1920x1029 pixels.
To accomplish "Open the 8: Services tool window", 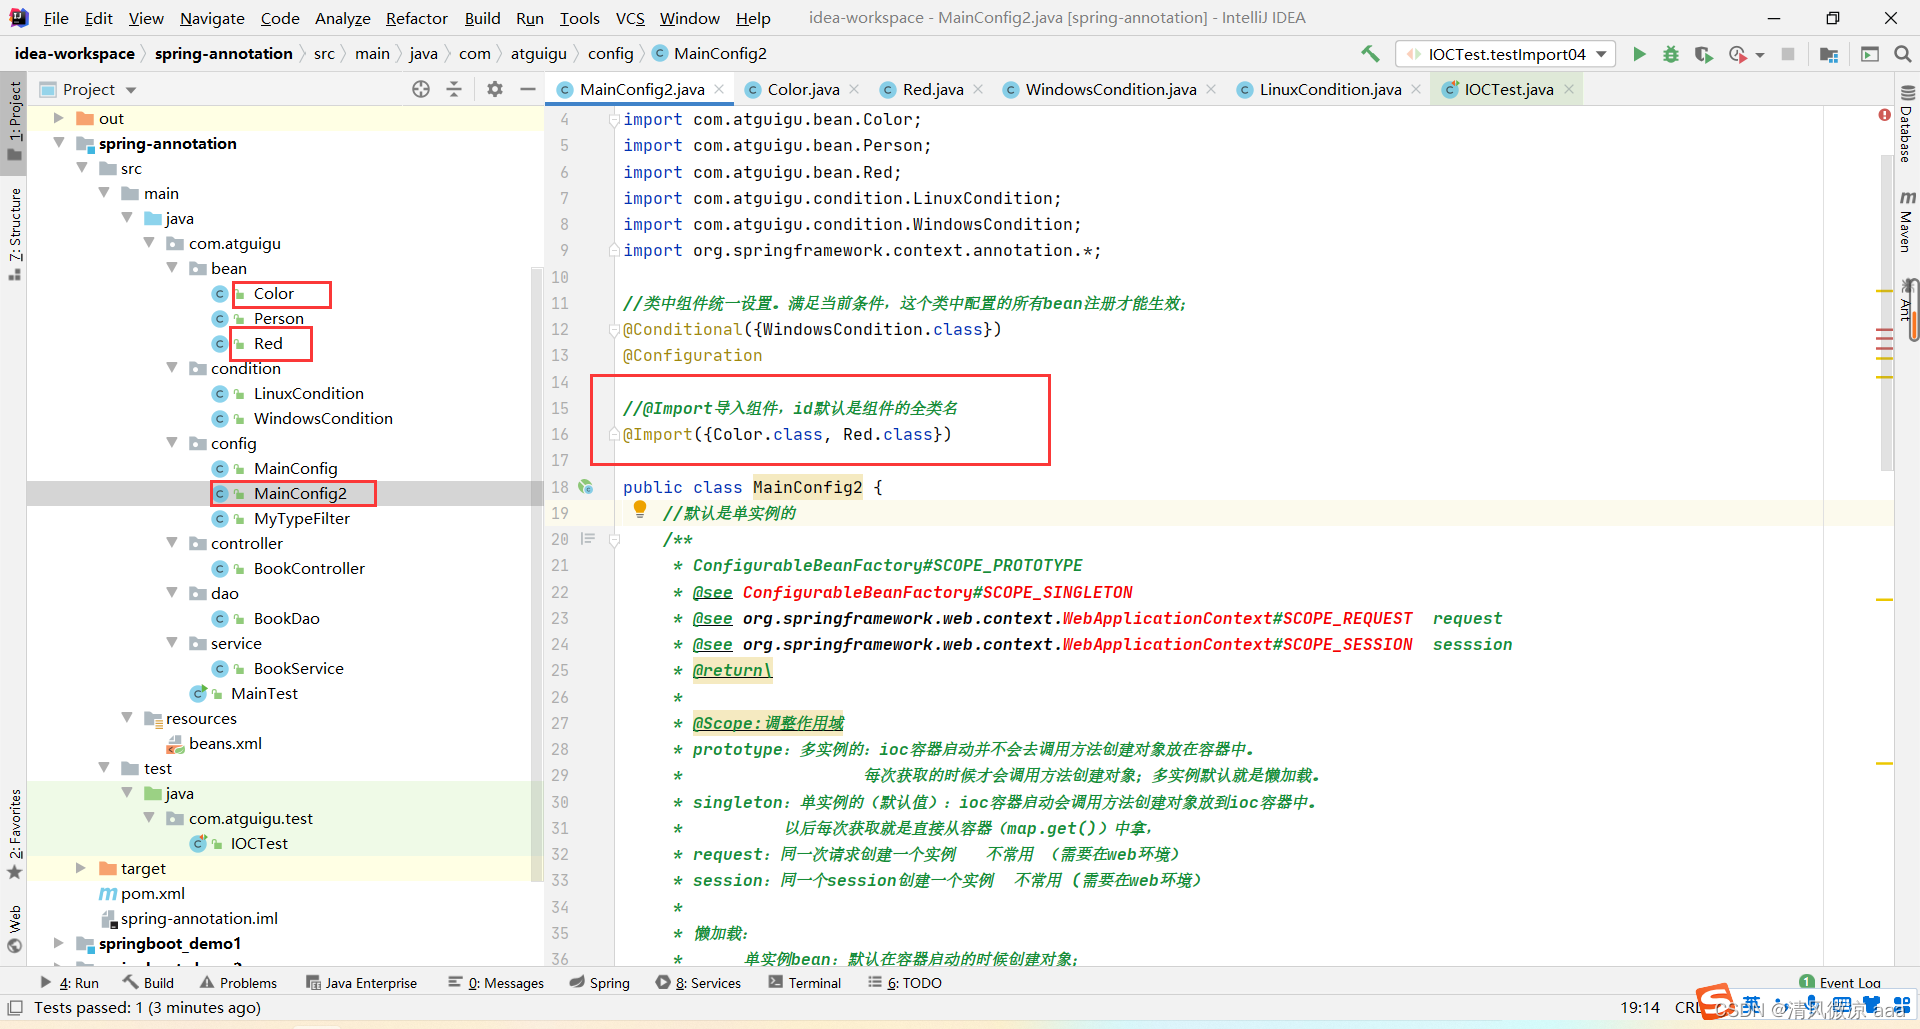I will pos(698,982).
